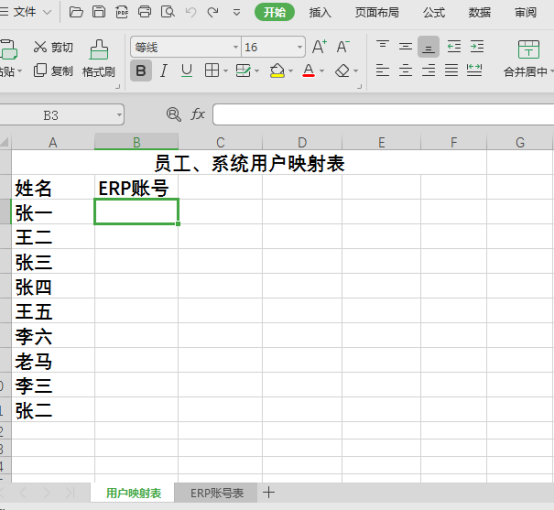Align text to vertical middle

tap(406, 46)
